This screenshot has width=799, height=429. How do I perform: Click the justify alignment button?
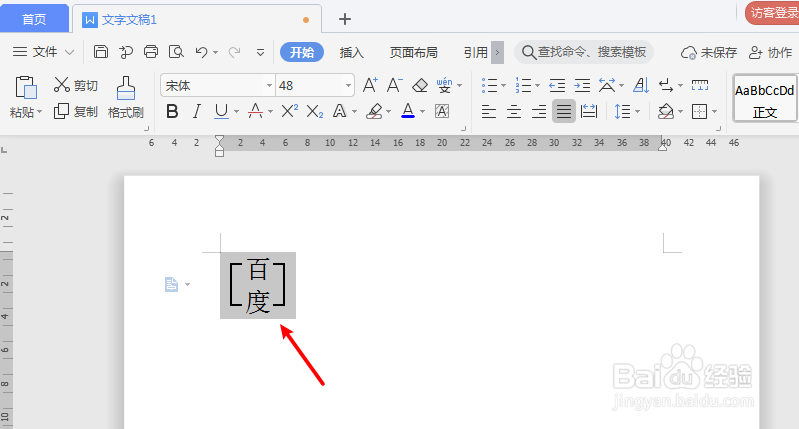[x=564, y=111]
